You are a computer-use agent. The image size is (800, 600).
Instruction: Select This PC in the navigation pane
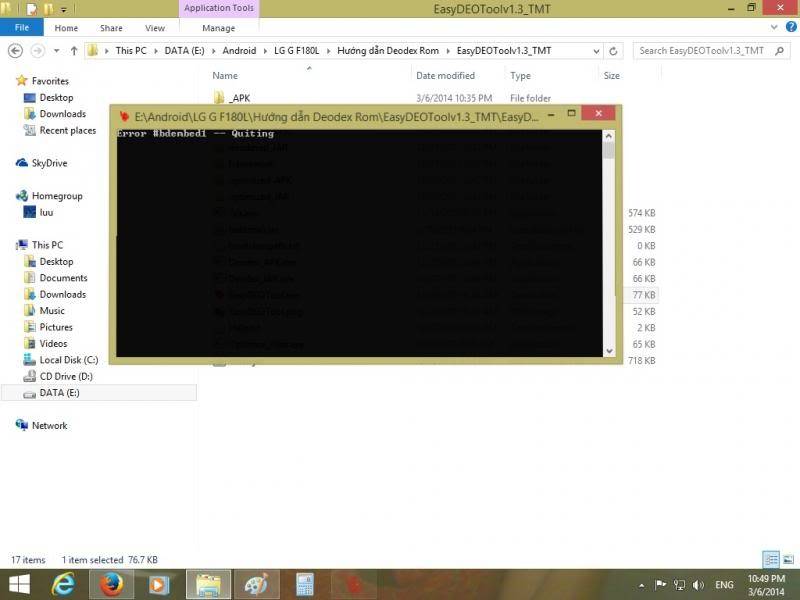pyautogui.click(x=47, y=245)
